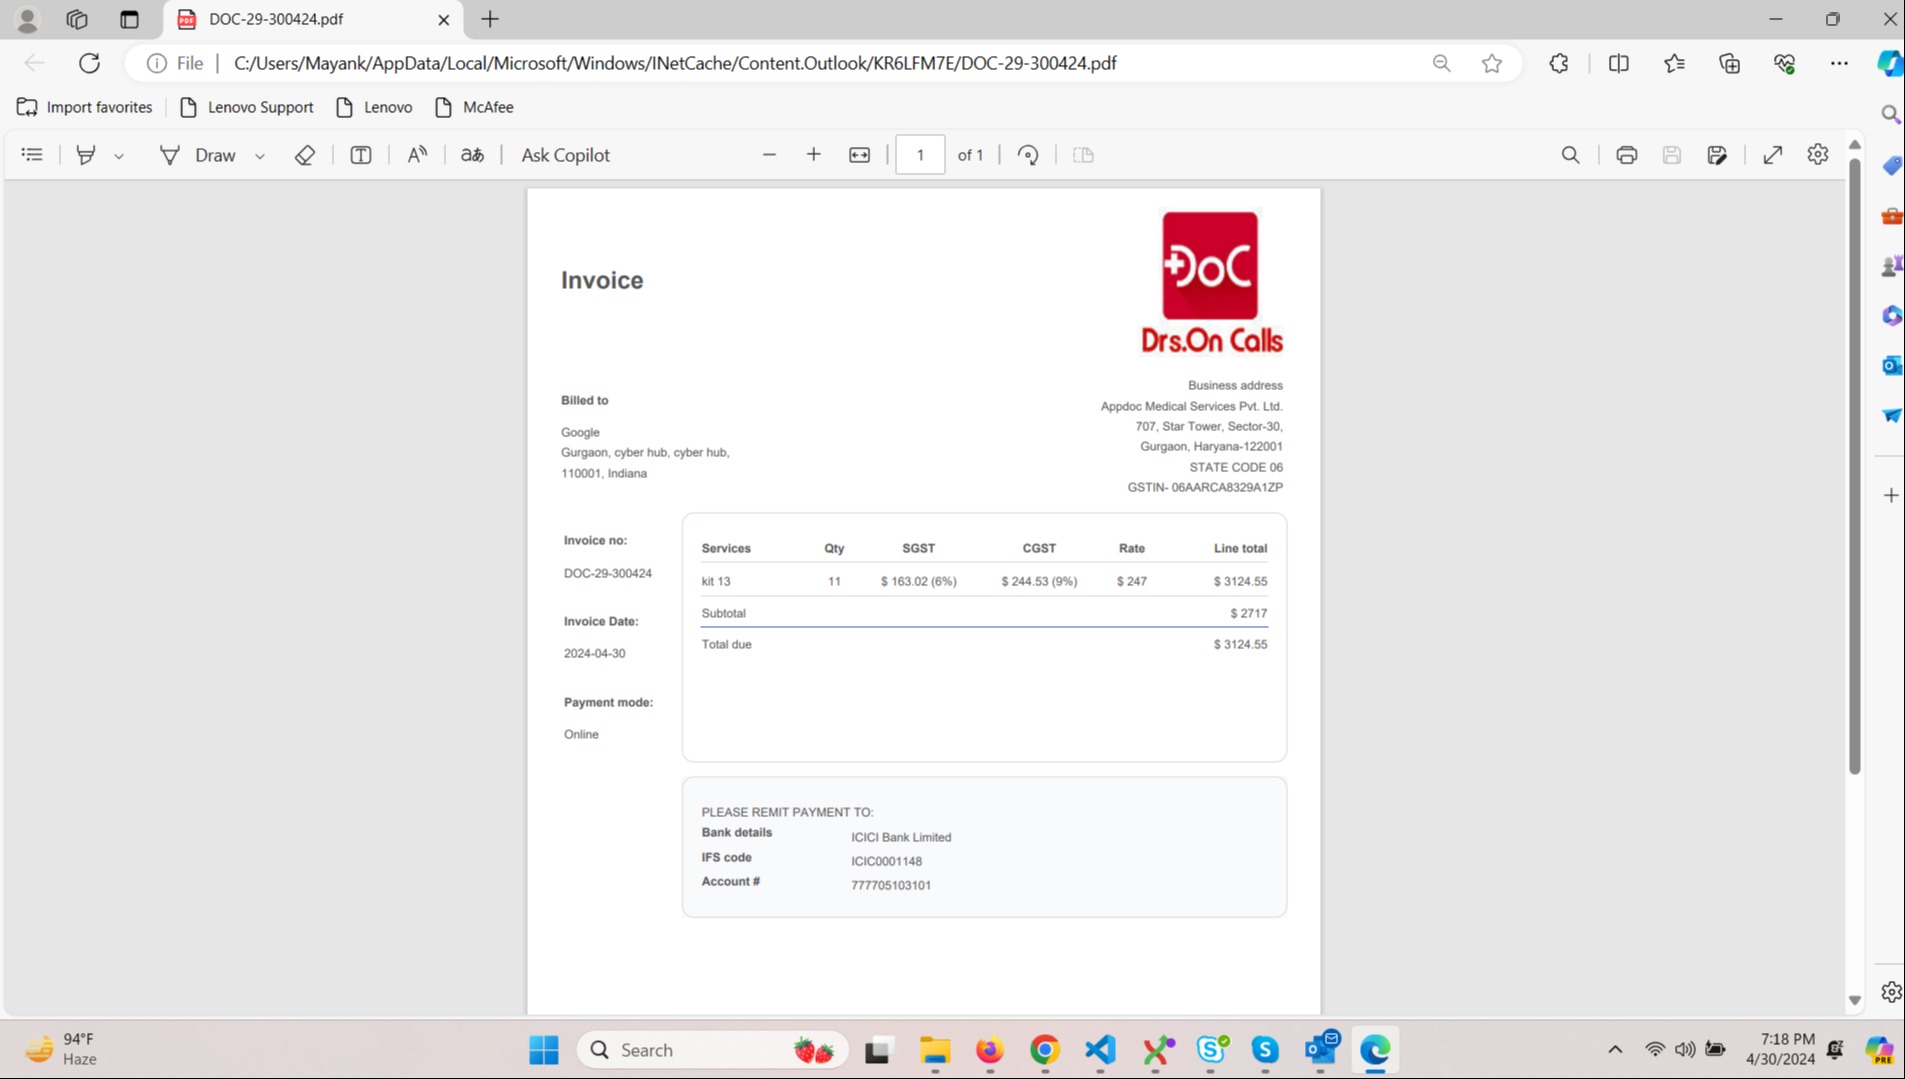Enter full screen mode

click(1773, 155)
